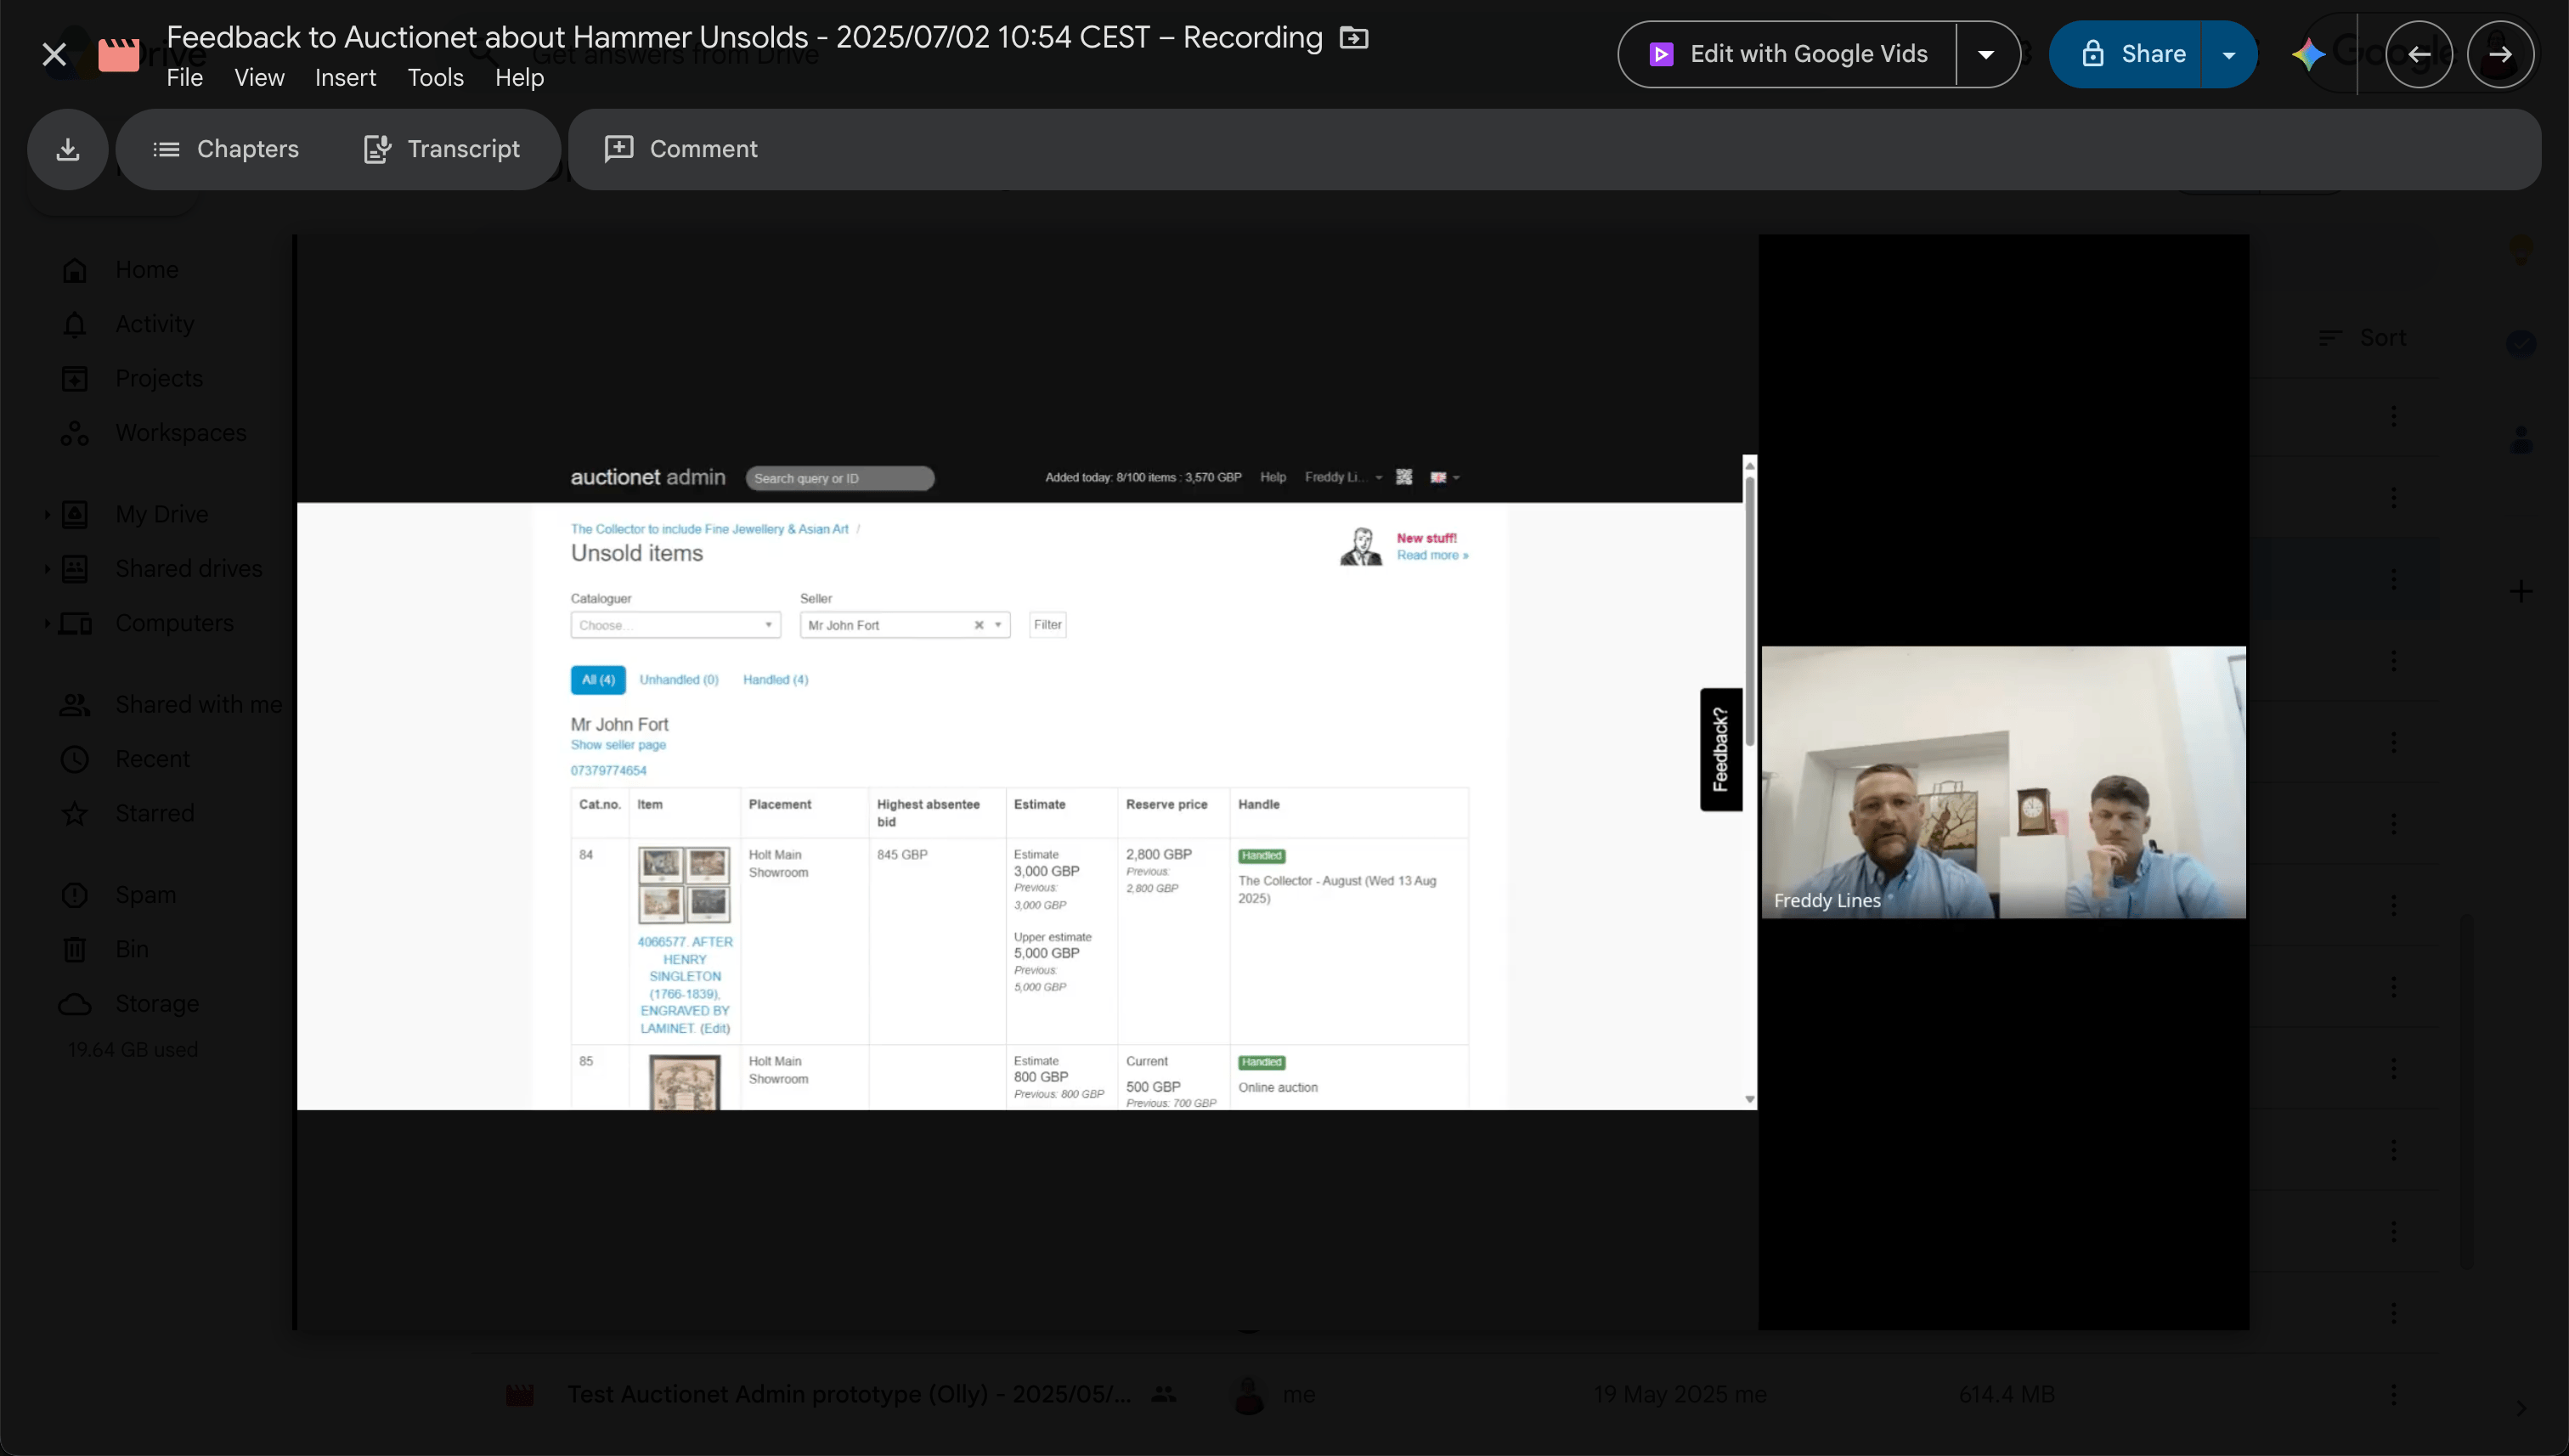This screenshot has width=2569, height=1456.
Task: Click the Home icon in Drive sidebar
Action: point(75,270)
